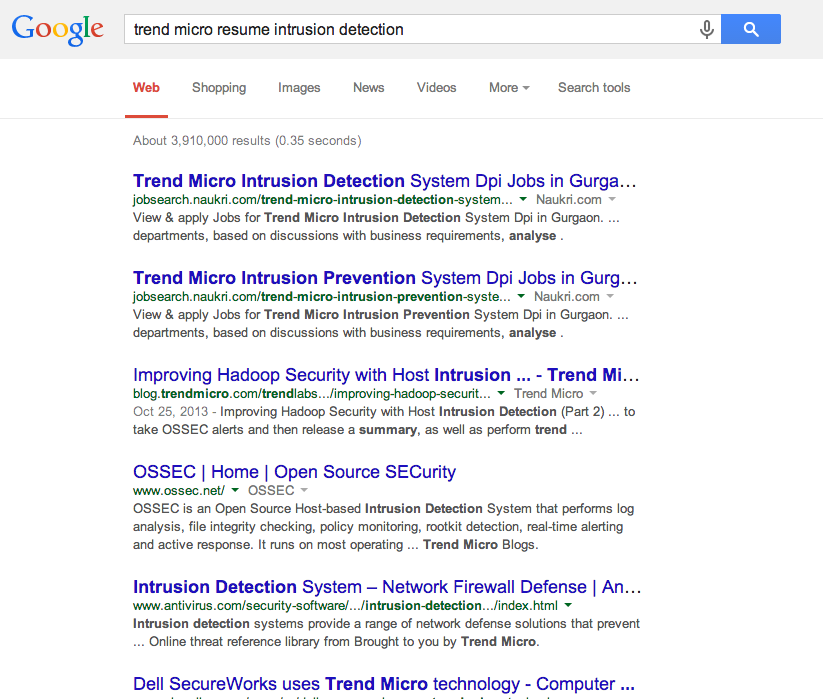Switch to the Shopping tab
This screenshot has width=823, height=699.
tap(219, 88)
